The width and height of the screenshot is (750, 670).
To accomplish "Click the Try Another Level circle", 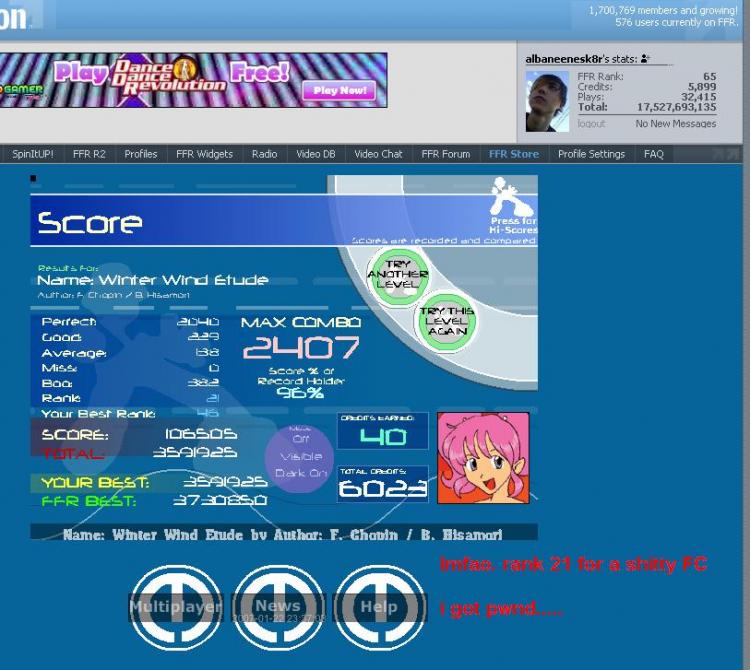I will tap(398, 275).
